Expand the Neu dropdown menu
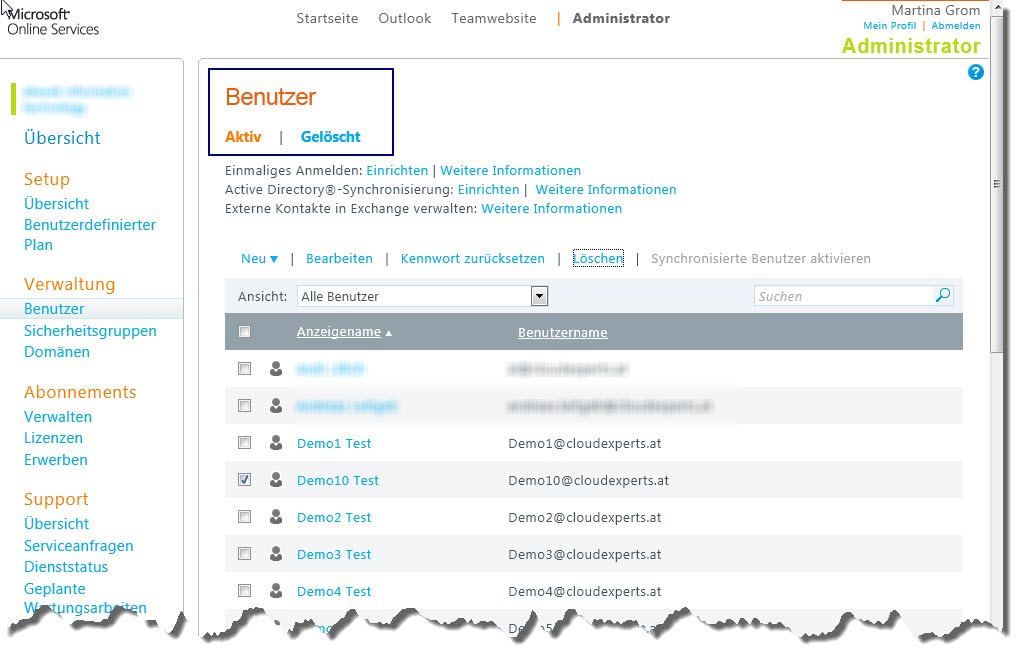The width and height of the screenshot is (1019, 663). pos(259,259)
